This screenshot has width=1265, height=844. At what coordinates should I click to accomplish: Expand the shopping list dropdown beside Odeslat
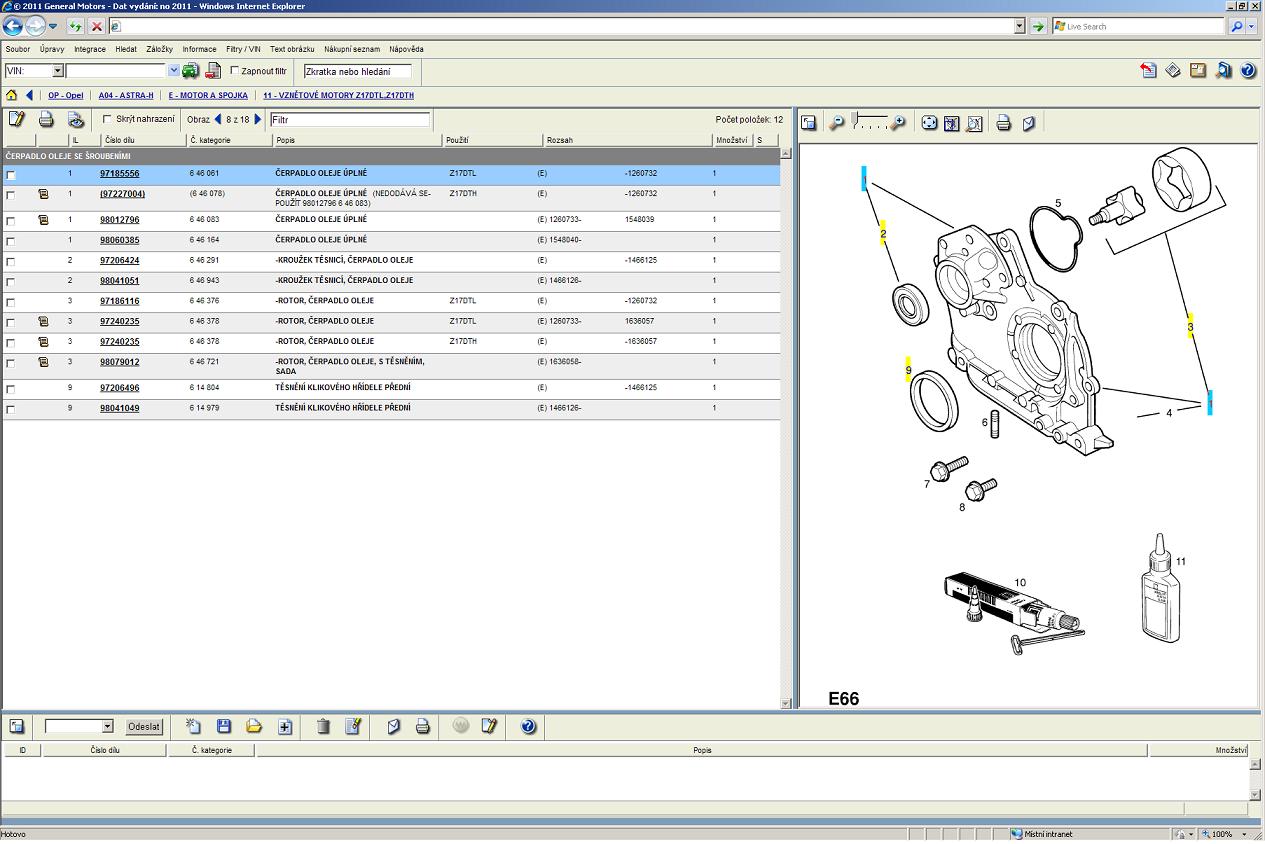107,727
